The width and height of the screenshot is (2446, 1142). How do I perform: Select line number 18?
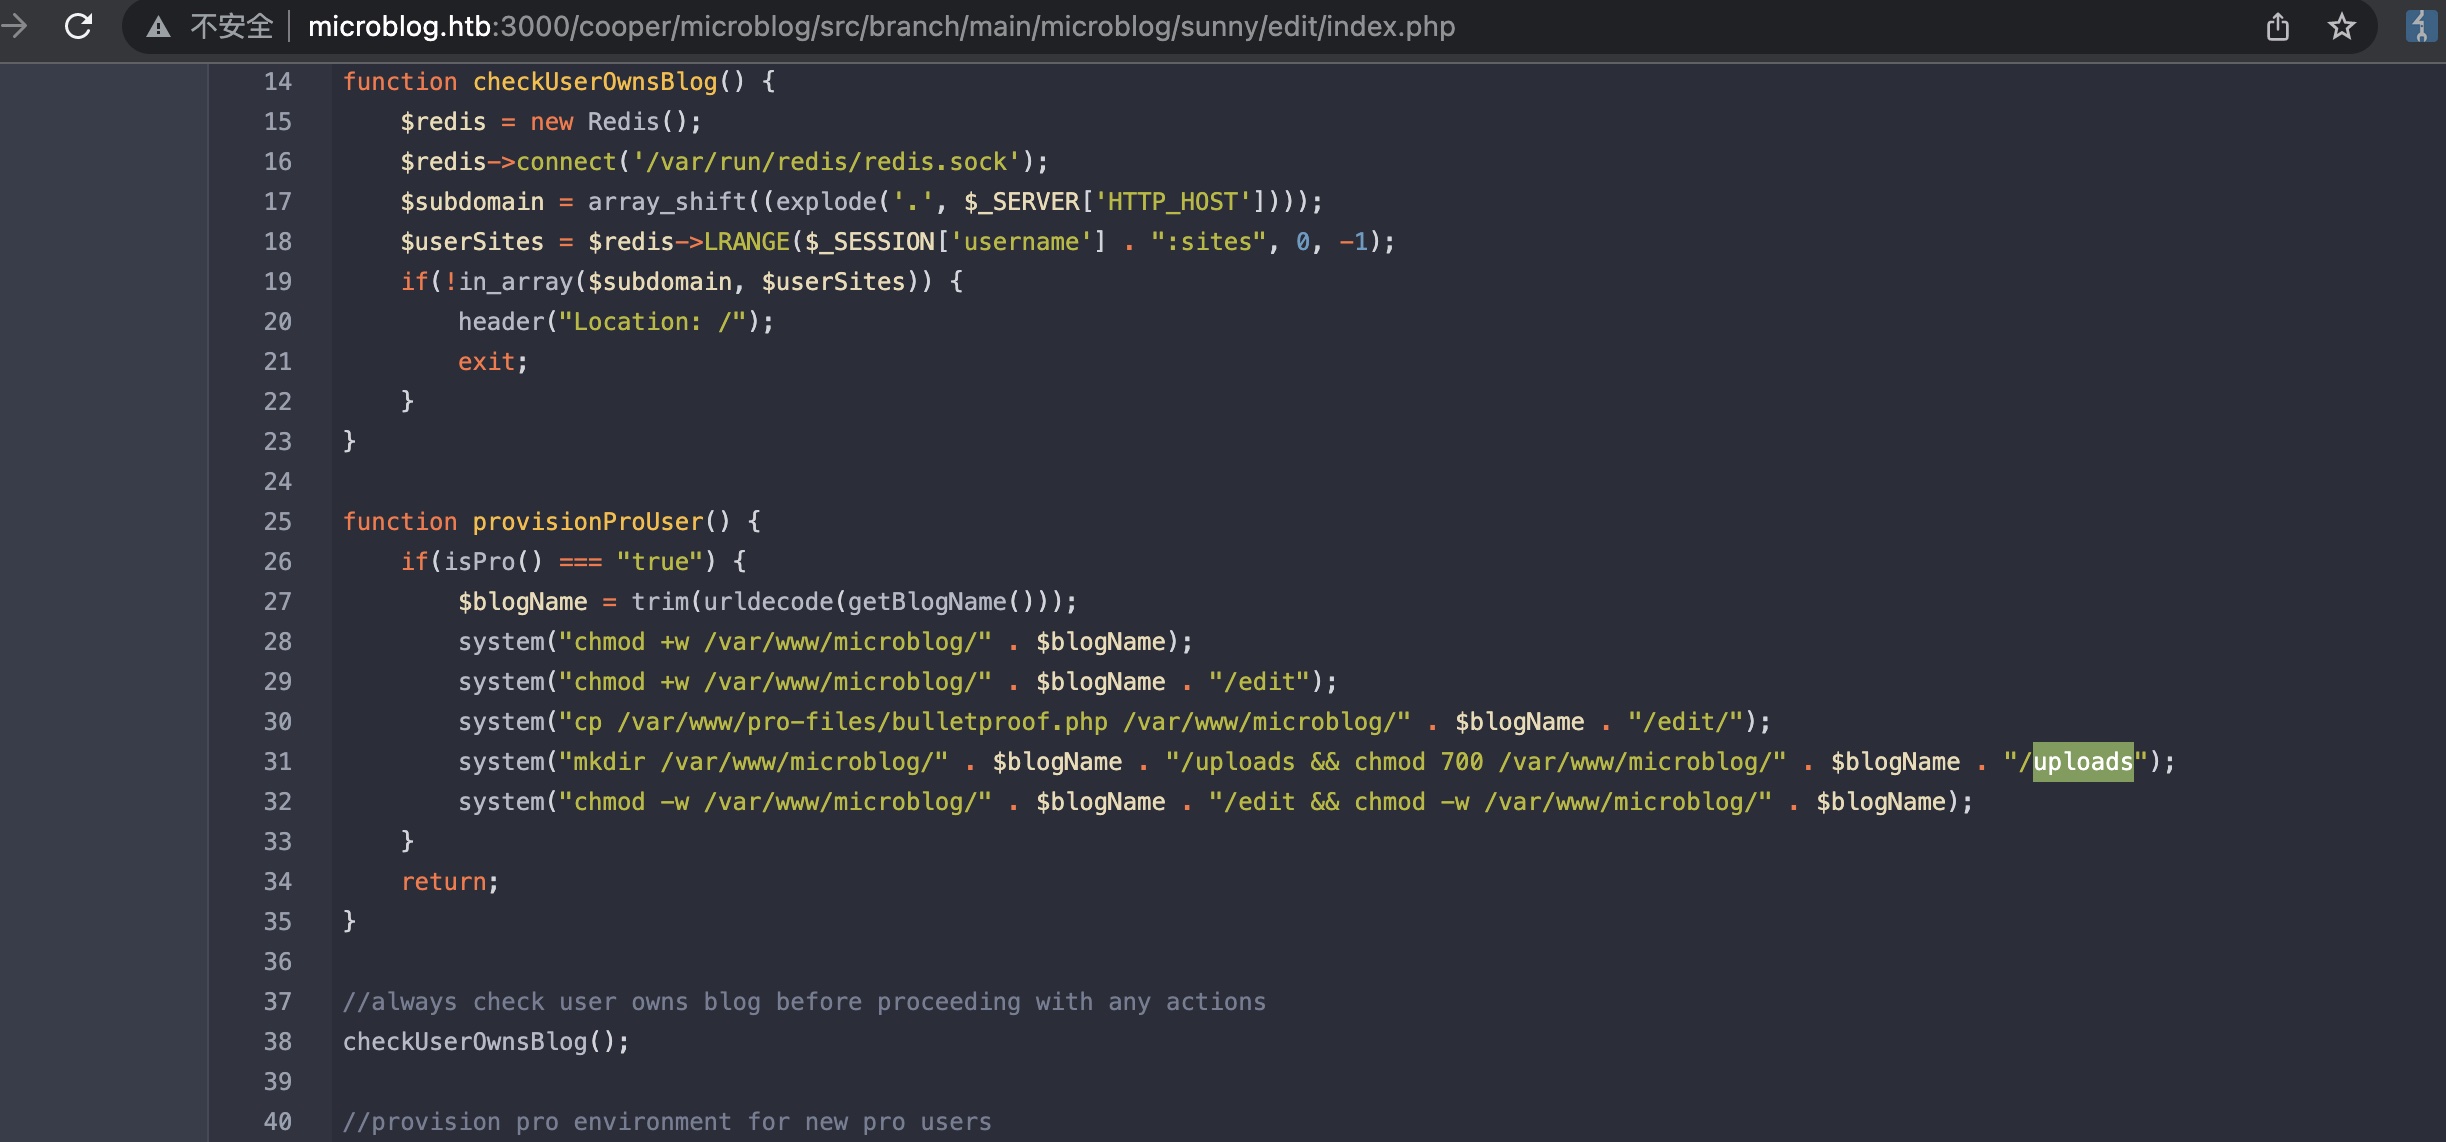277,242
